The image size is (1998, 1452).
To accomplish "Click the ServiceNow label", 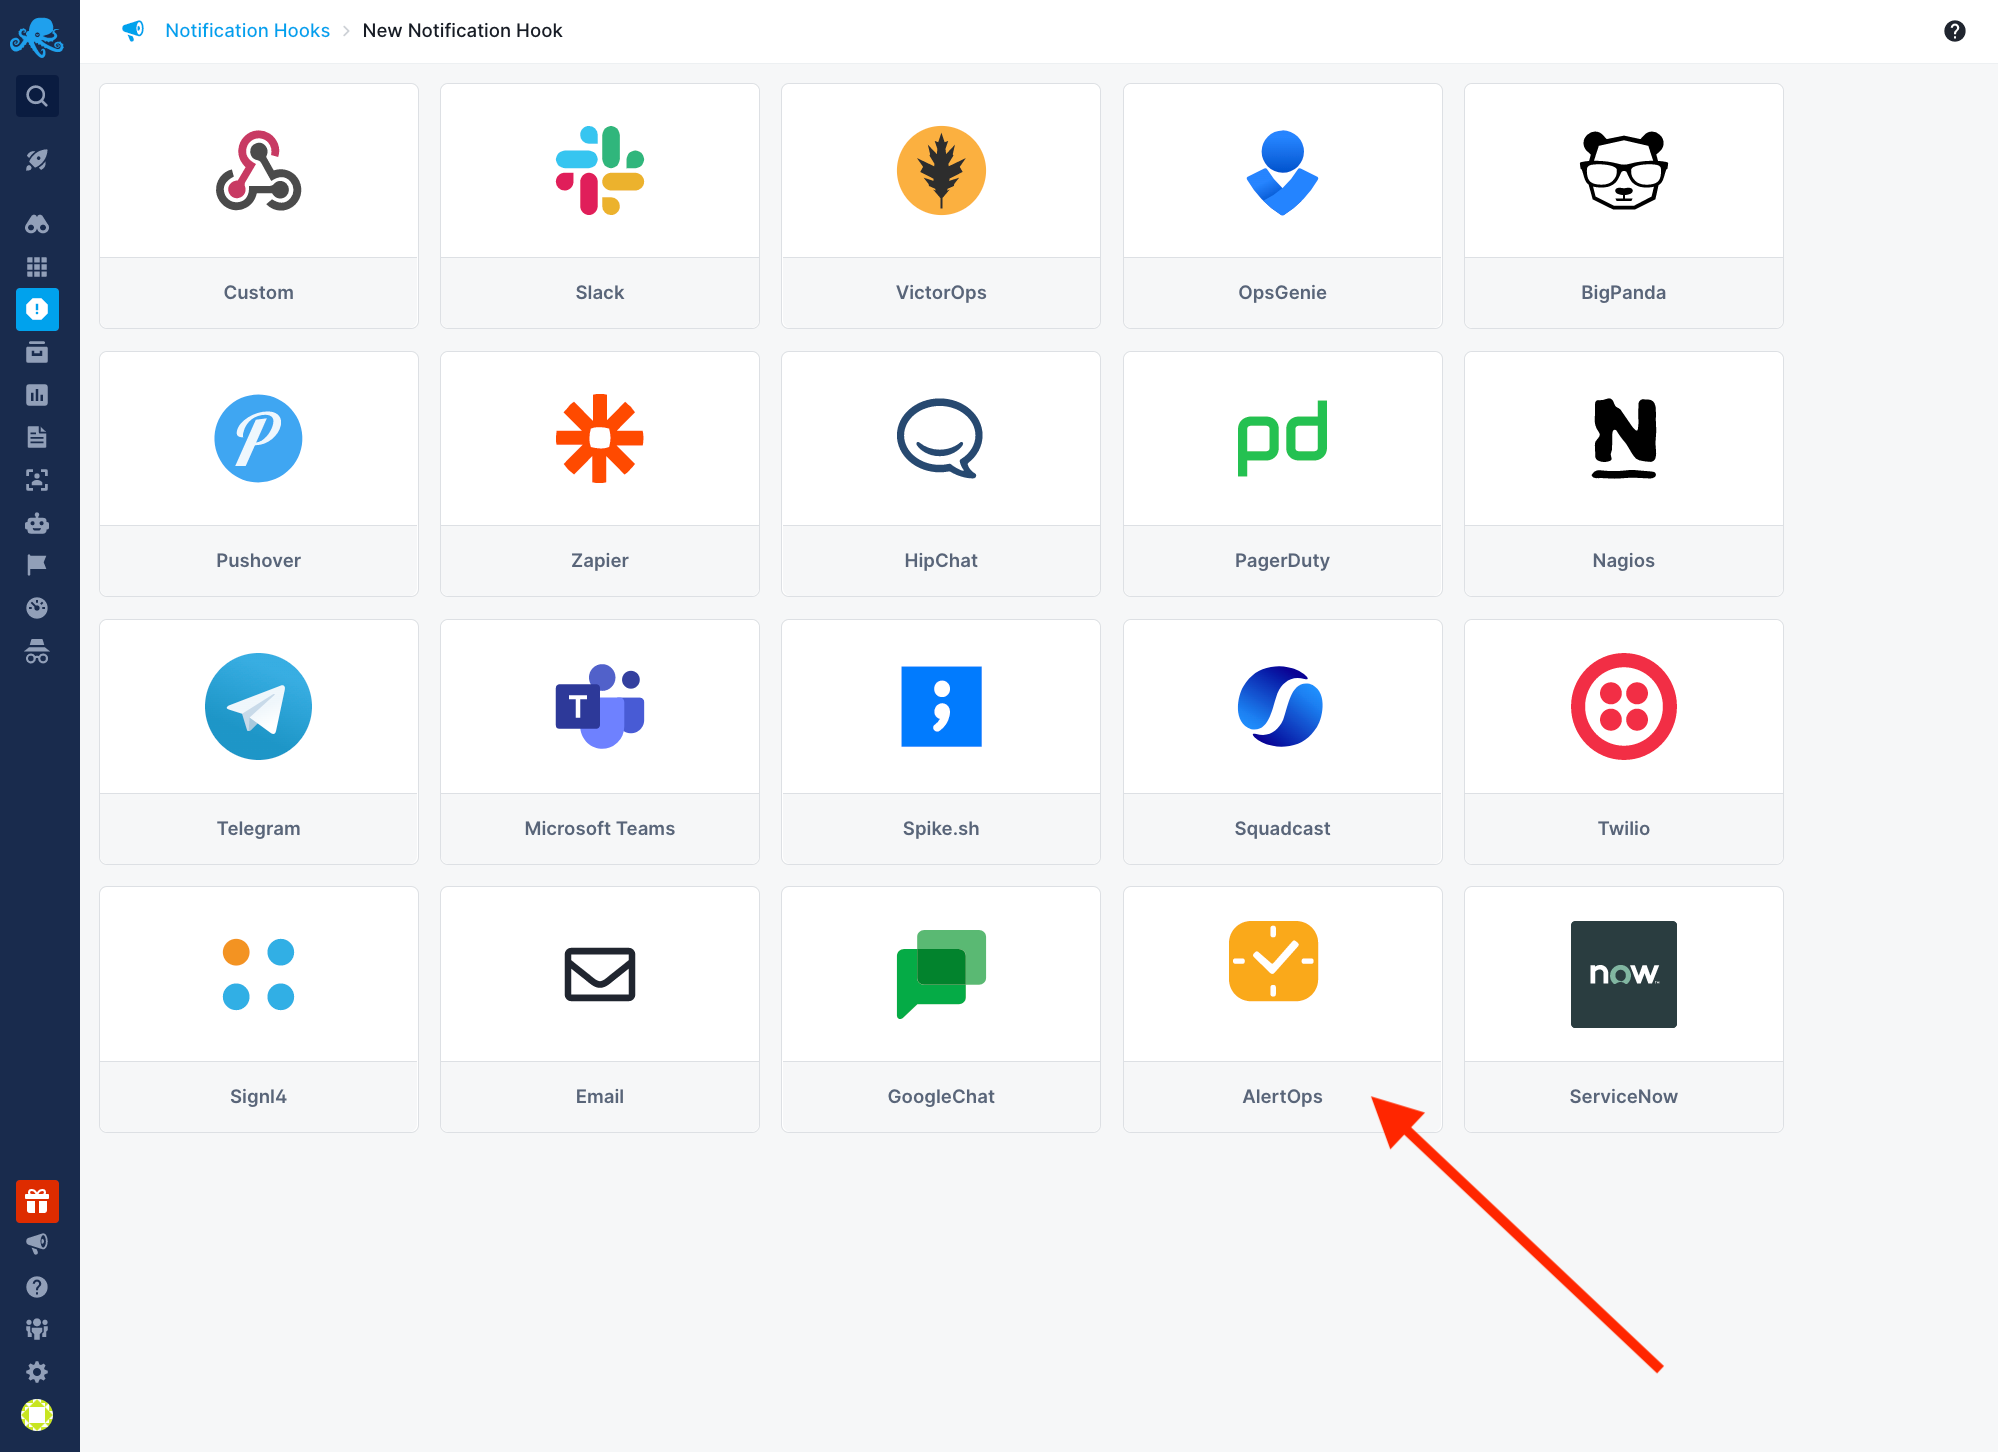I will point(1624,1097).
